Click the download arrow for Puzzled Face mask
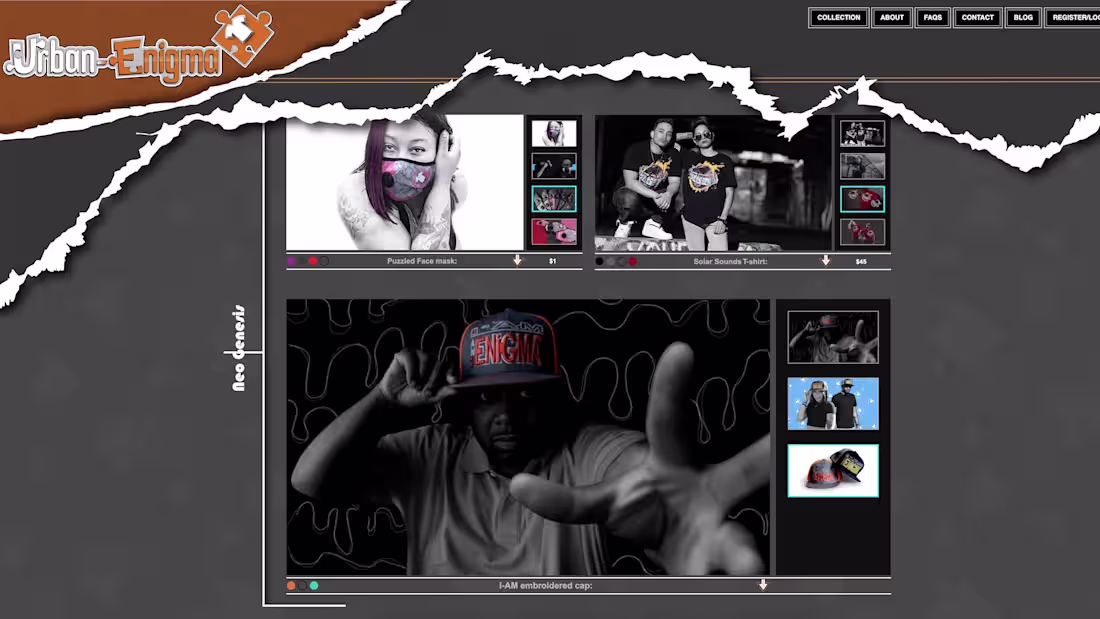 tap(517, 261)
